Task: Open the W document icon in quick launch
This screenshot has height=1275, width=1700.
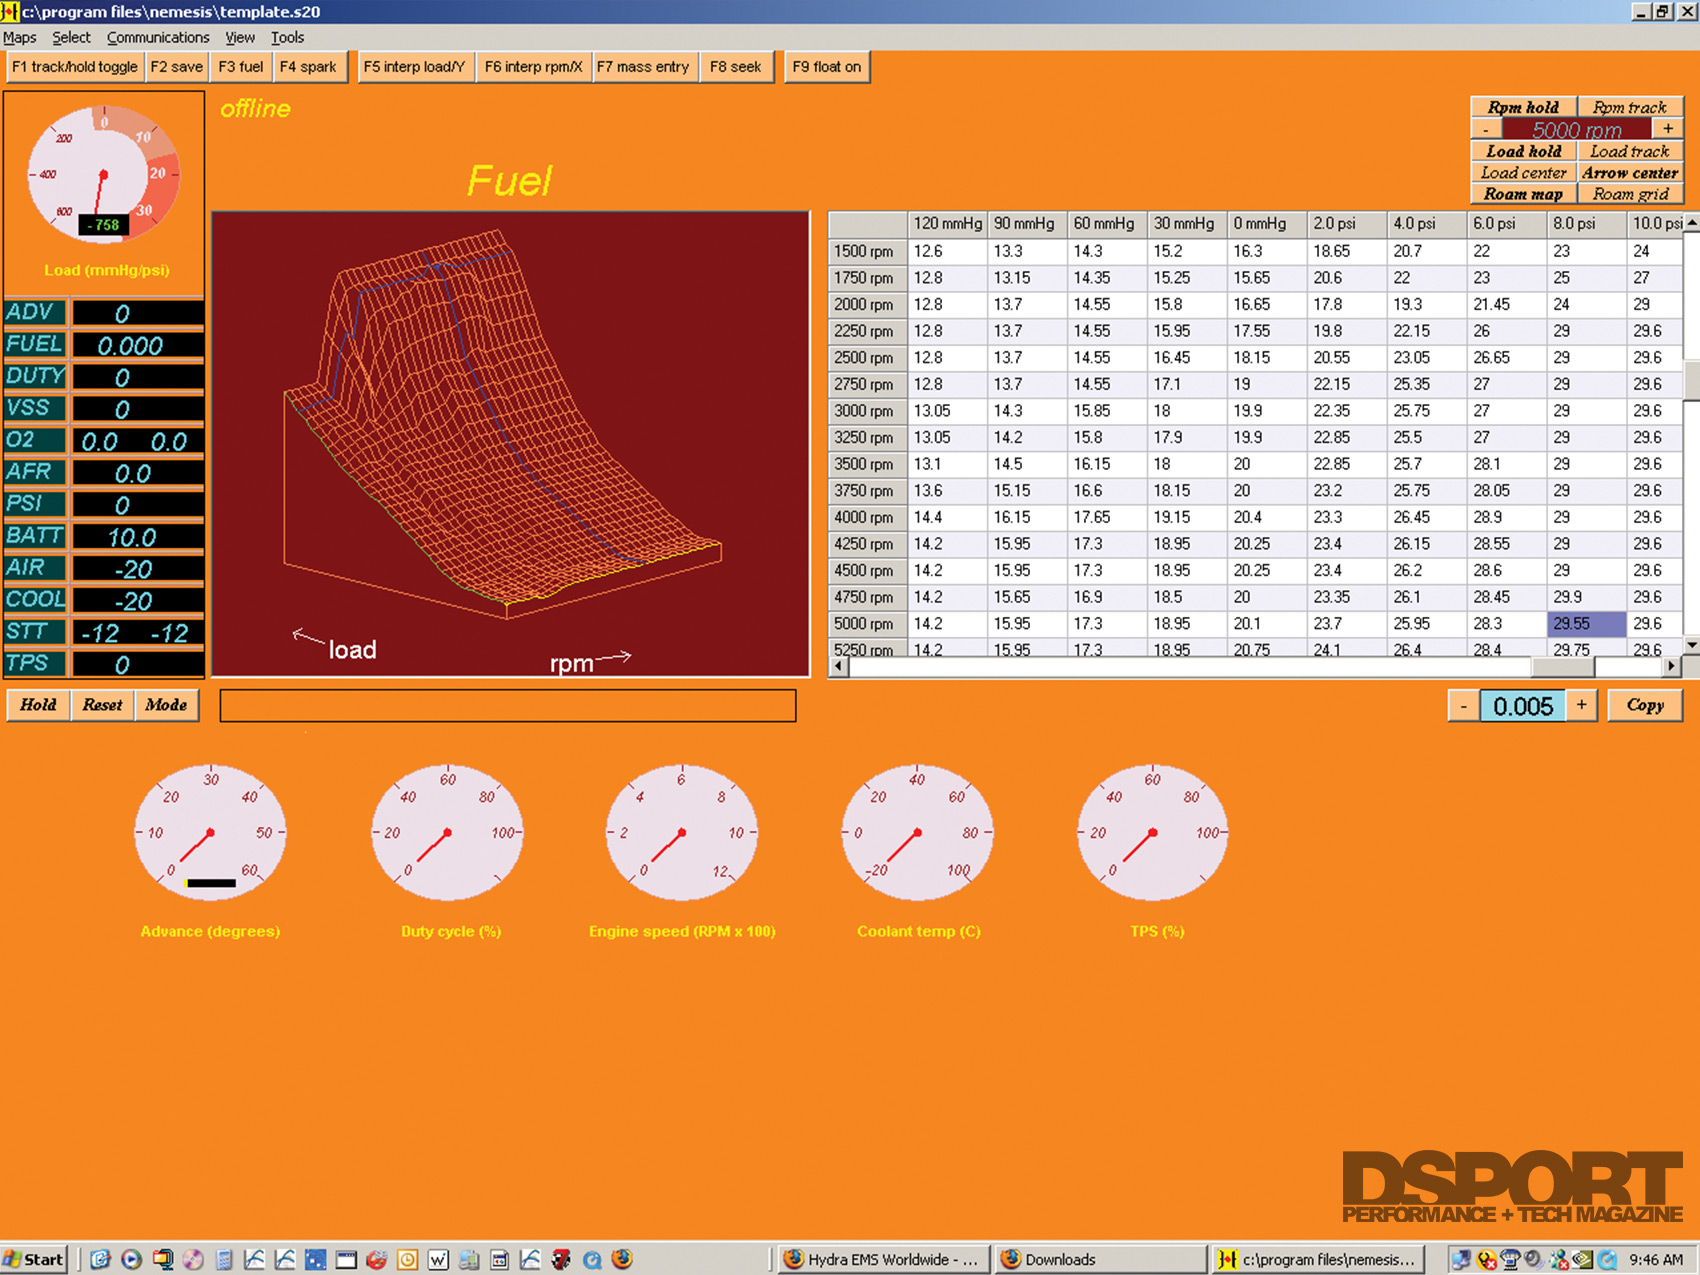Action: (x=438, y=1259)
